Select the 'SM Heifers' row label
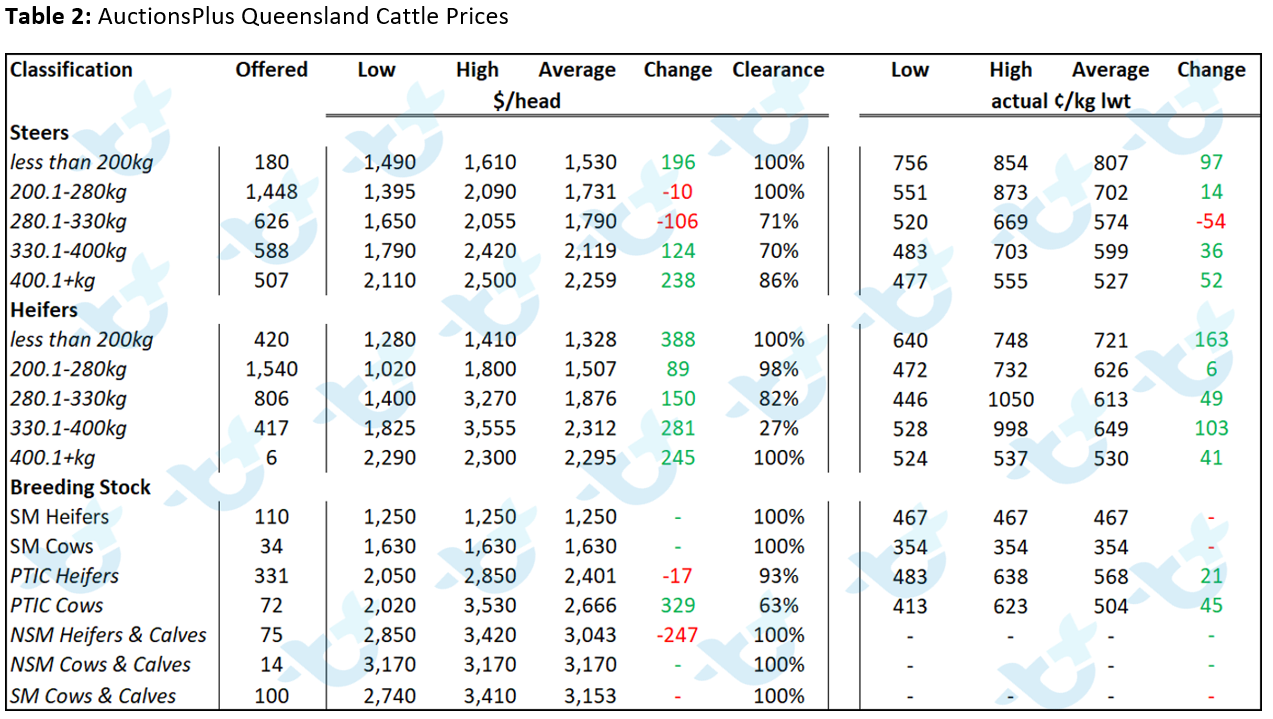The height and width of the screenshot is (719, 1273). (59, 517)
